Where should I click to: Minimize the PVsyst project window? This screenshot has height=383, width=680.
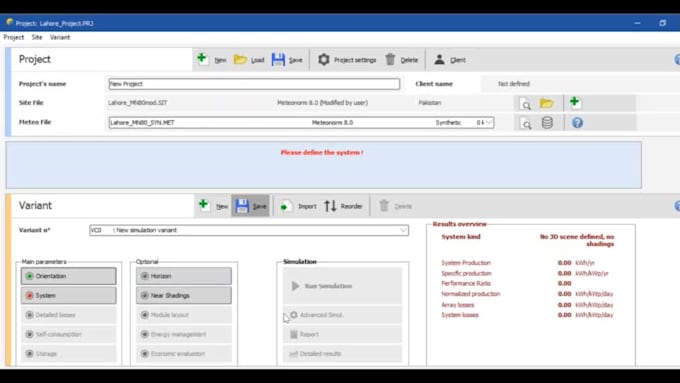tap(637, 23)
